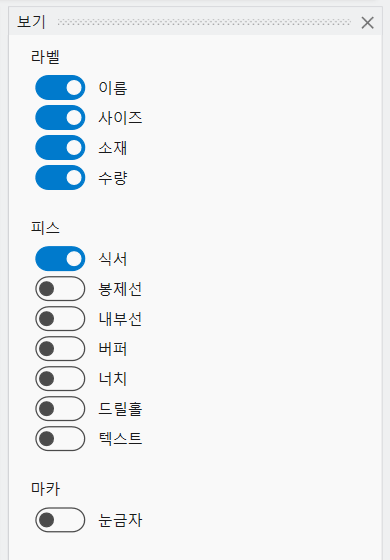This screenshot has height=560, width=390.
Task: Enable the 버퍼 toggle switch
Action: click(x=60, y=349)
